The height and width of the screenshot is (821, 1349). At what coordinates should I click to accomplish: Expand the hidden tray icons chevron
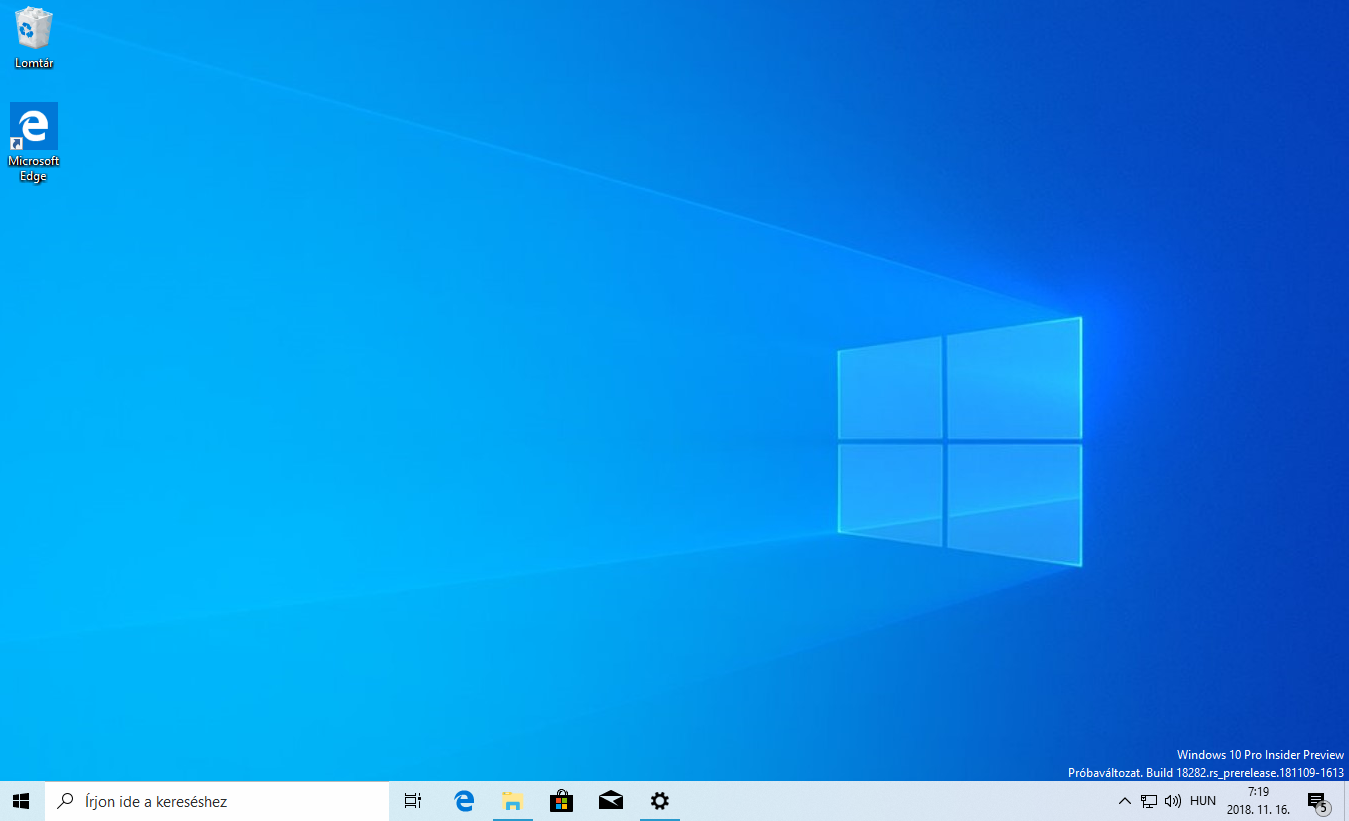[1124, 801]
